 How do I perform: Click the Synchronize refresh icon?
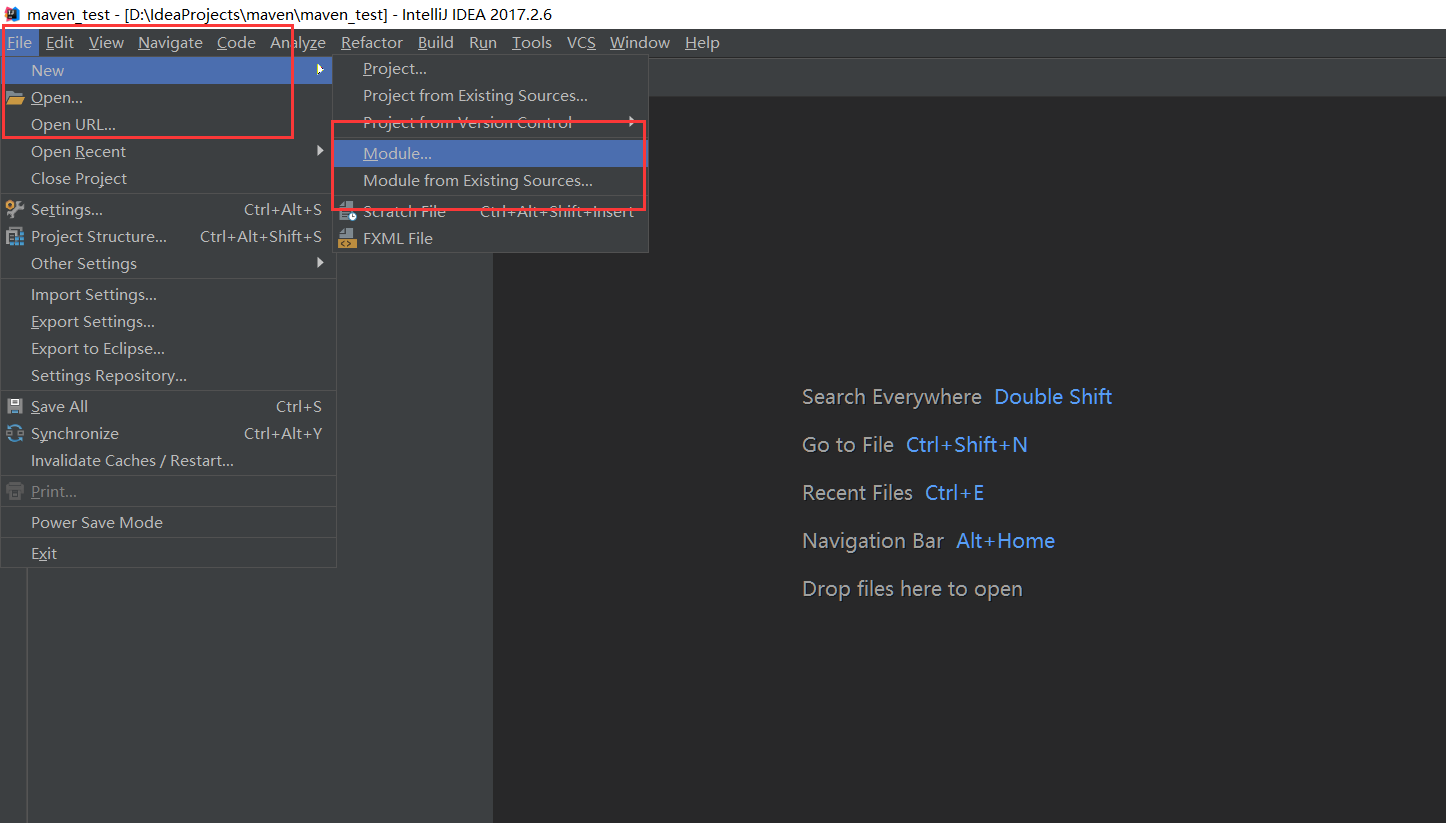[14, 434]
